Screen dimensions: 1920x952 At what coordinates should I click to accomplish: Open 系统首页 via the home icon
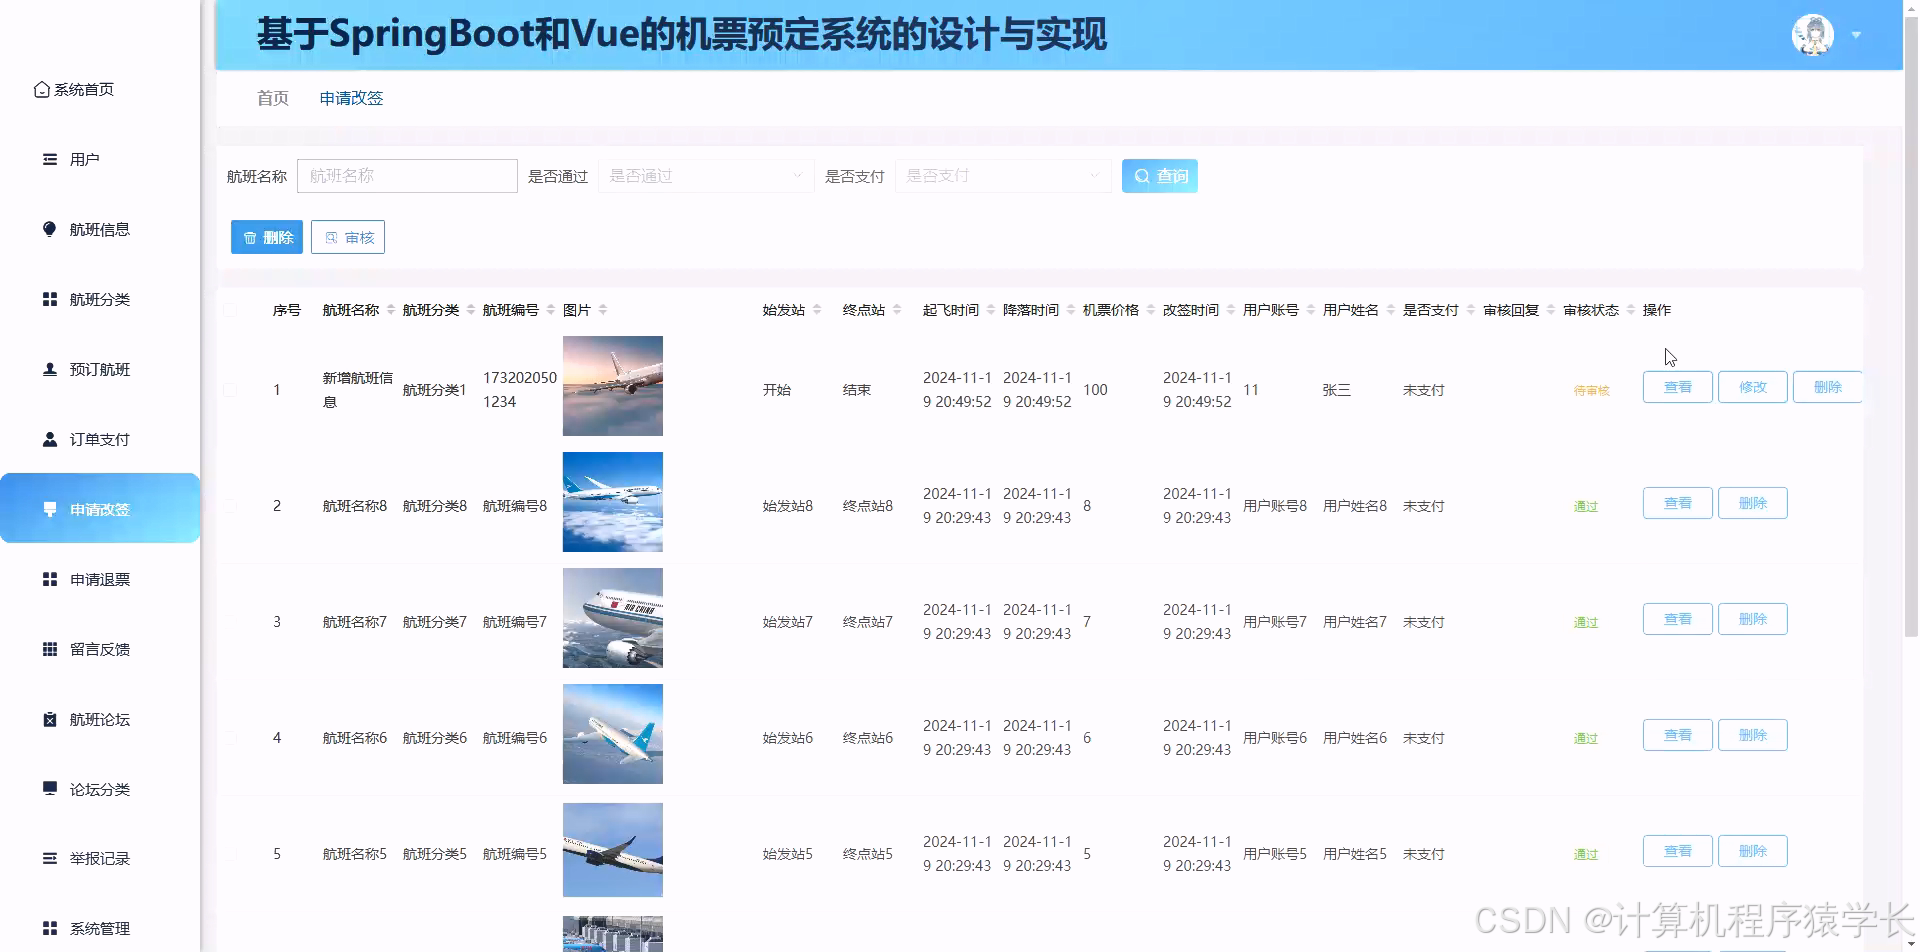coord(40,88)
